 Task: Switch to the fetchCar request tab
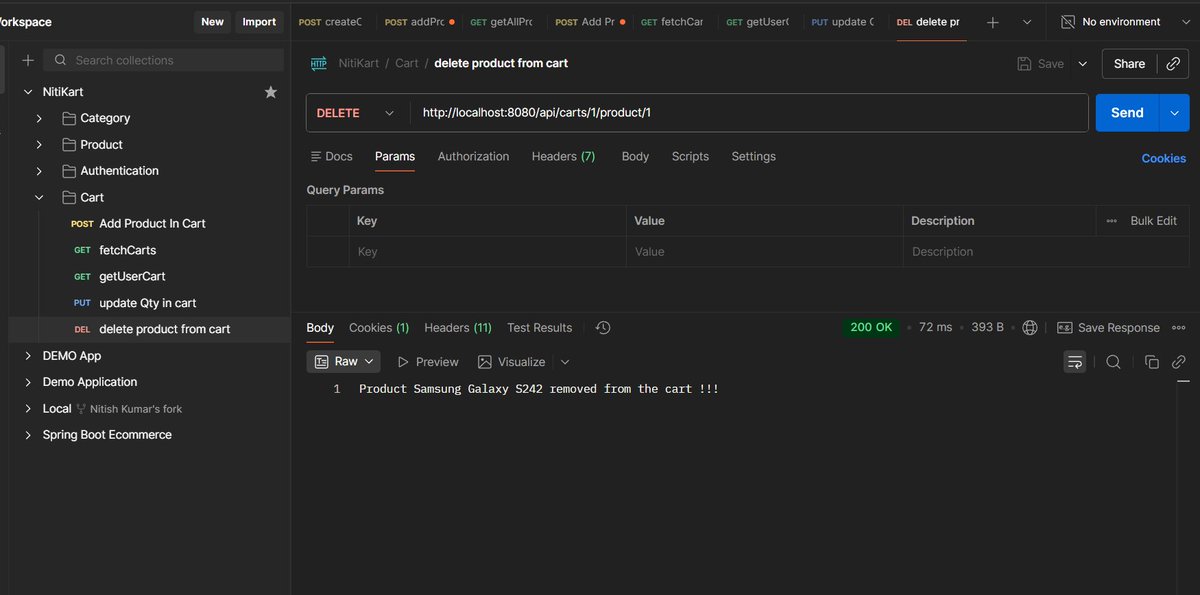click(672, 22)
